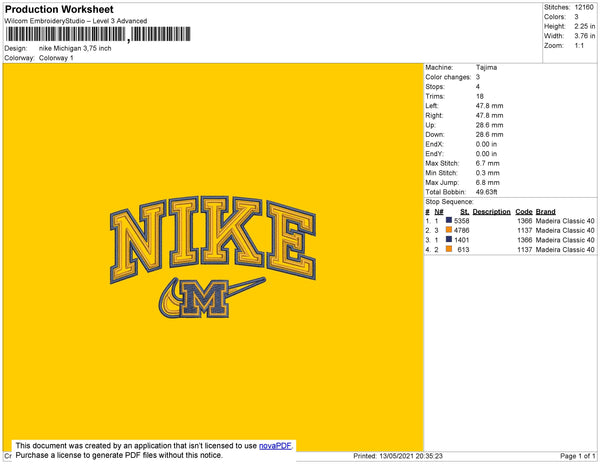Select the 'Production Worksheet' heading
The width and height of the screenshot is (600, 464).
click(x=59, y=10)
